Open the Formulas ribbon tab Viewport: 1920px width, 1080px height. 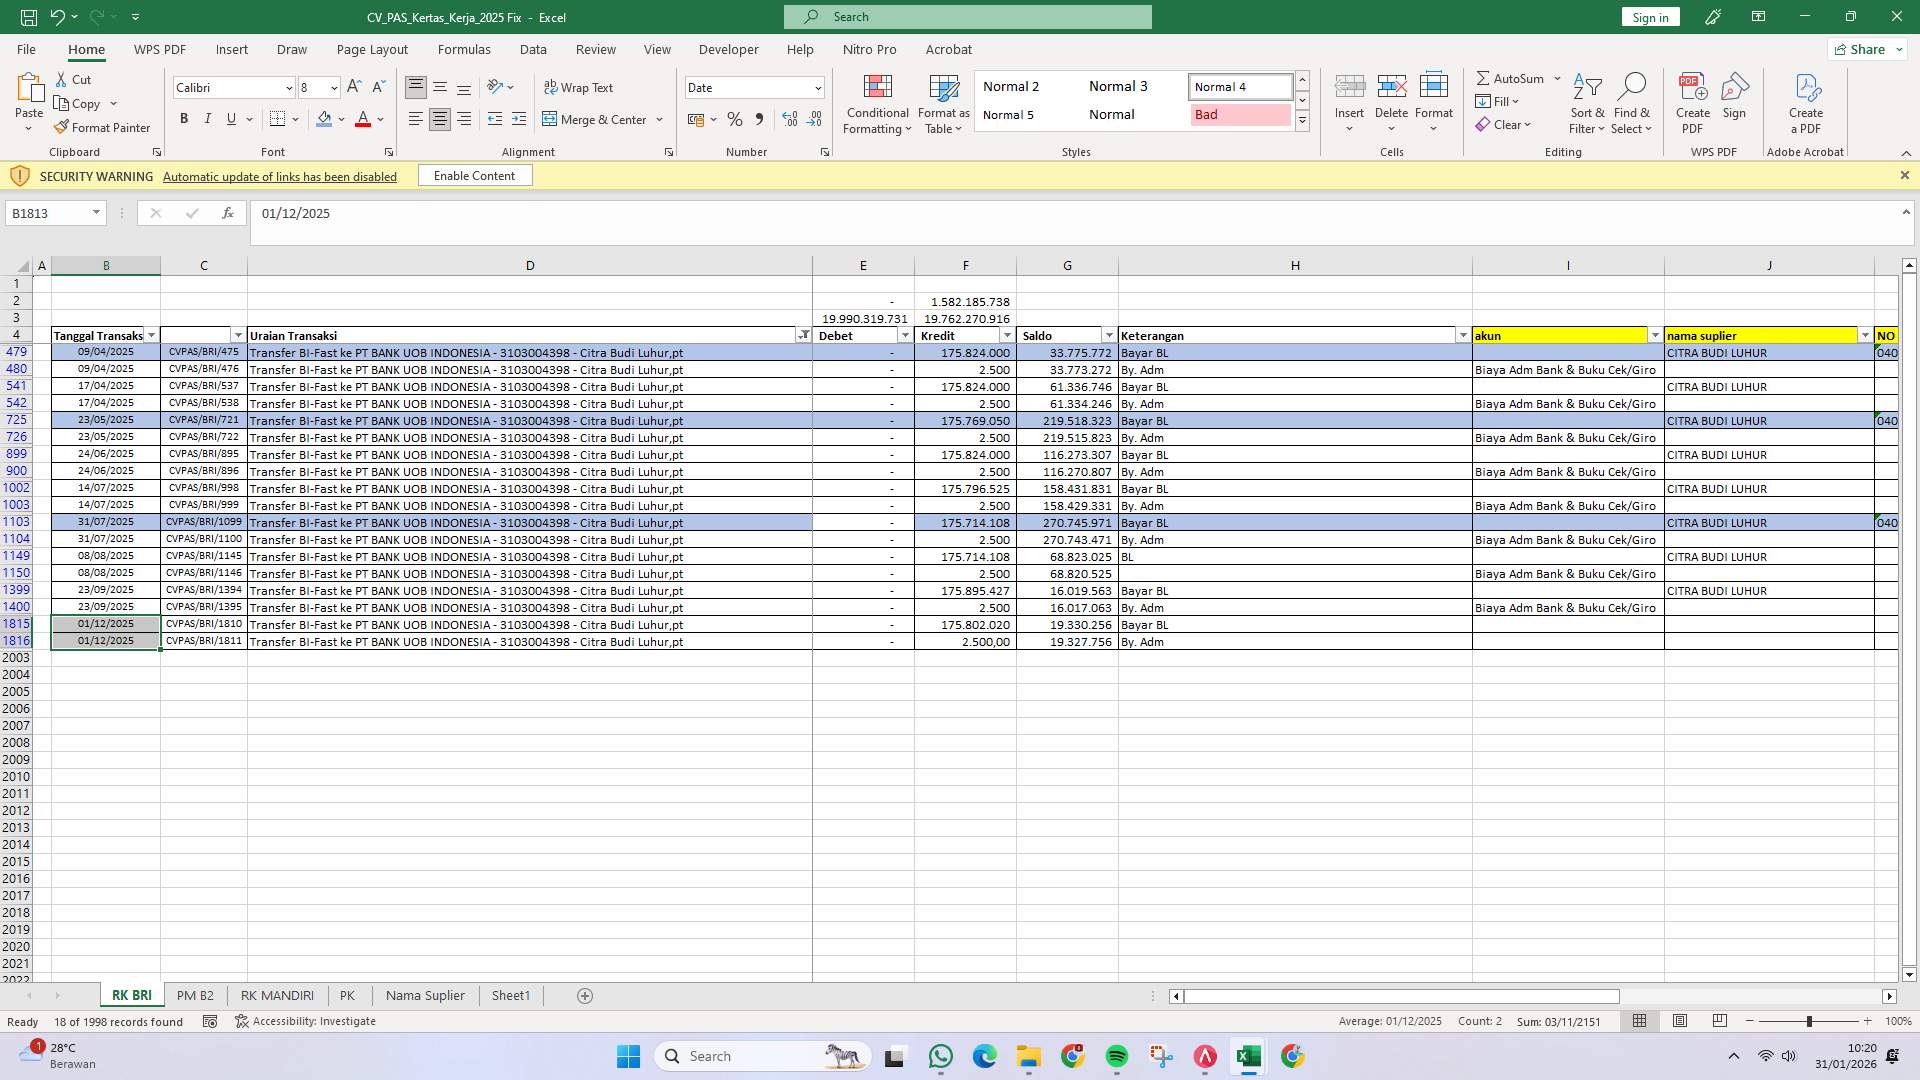tap(464, 49)
